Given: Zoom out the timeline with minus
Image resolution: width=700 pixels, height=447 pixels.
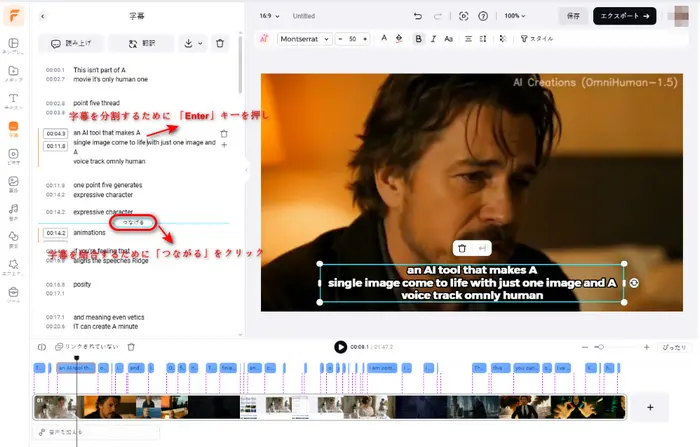Looking at the screenshot, I should [585, 347].
